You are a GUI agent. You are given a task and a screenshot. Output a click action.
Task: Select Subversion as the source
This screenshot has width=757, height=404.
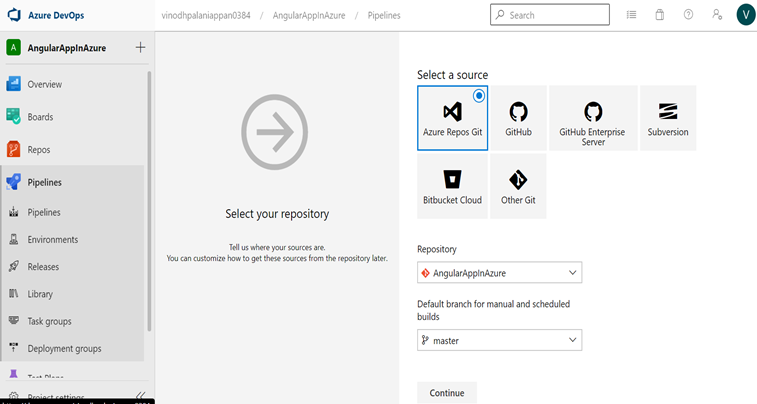pos(667,118)
